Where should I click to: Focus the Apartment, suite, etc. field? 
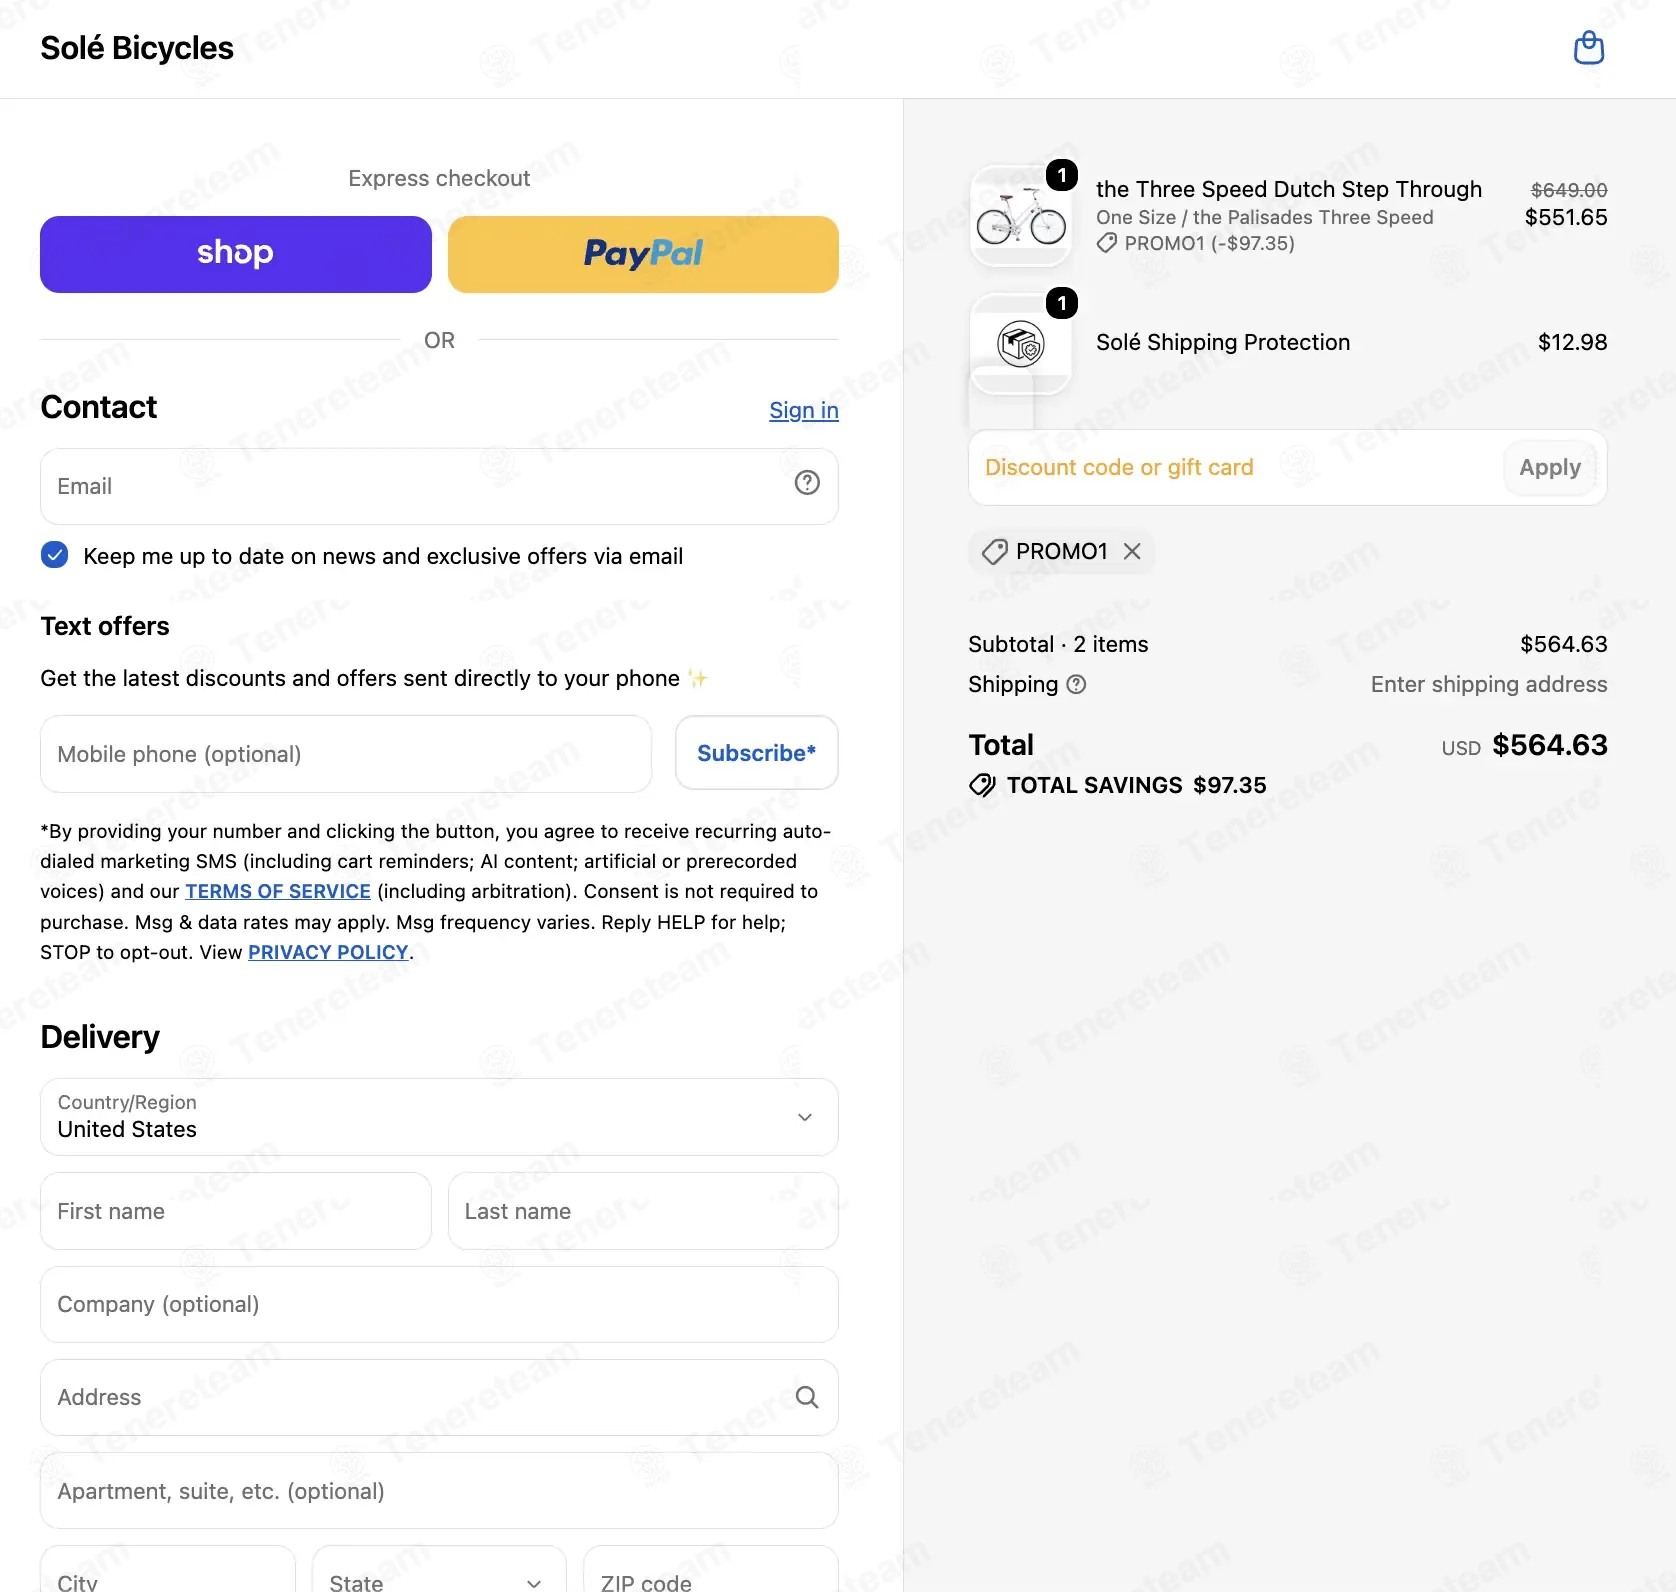point(439,1490)
